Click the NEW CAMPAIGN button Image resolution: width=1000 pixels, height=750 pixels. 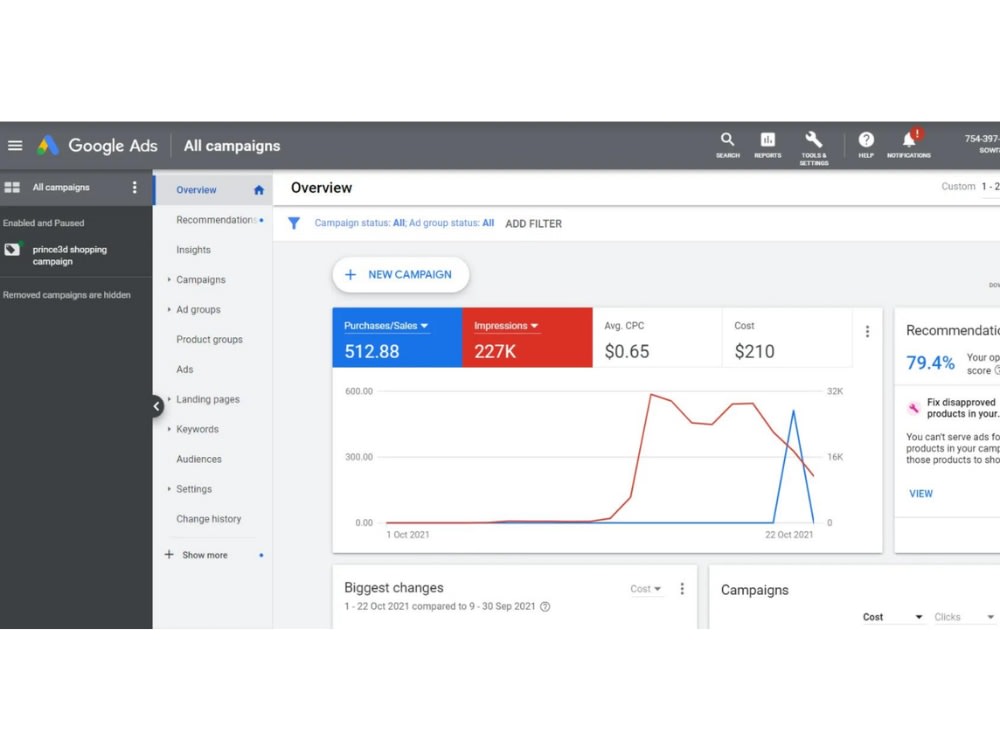pos(401,275)
